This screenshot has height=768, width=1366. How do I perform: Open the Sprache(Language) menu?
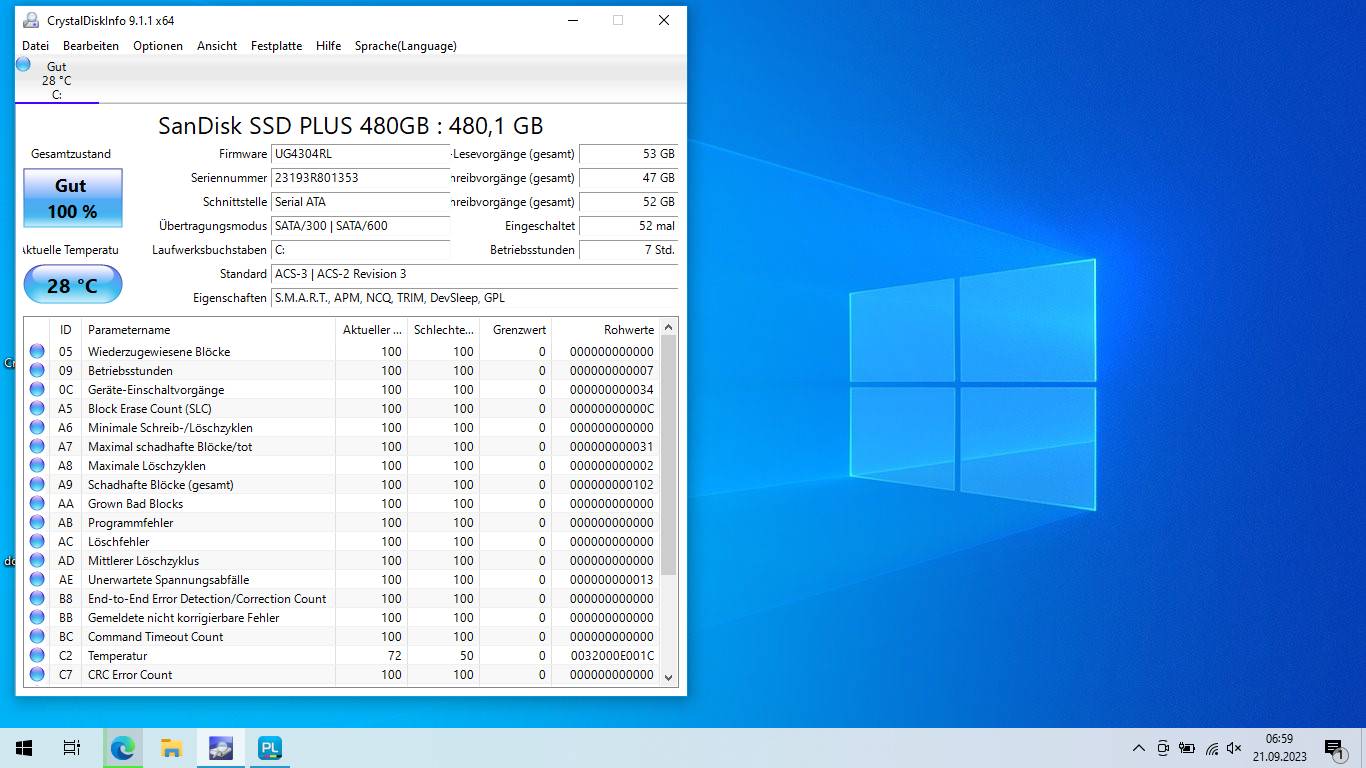point(405,46)
